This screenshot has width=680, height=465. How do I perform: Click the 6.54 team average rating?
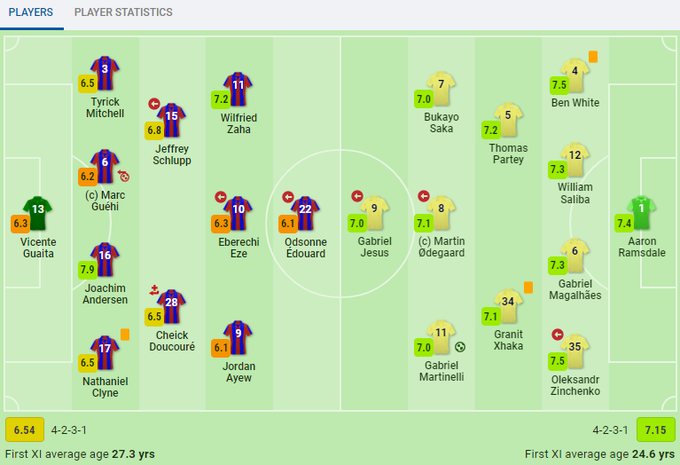23,430
